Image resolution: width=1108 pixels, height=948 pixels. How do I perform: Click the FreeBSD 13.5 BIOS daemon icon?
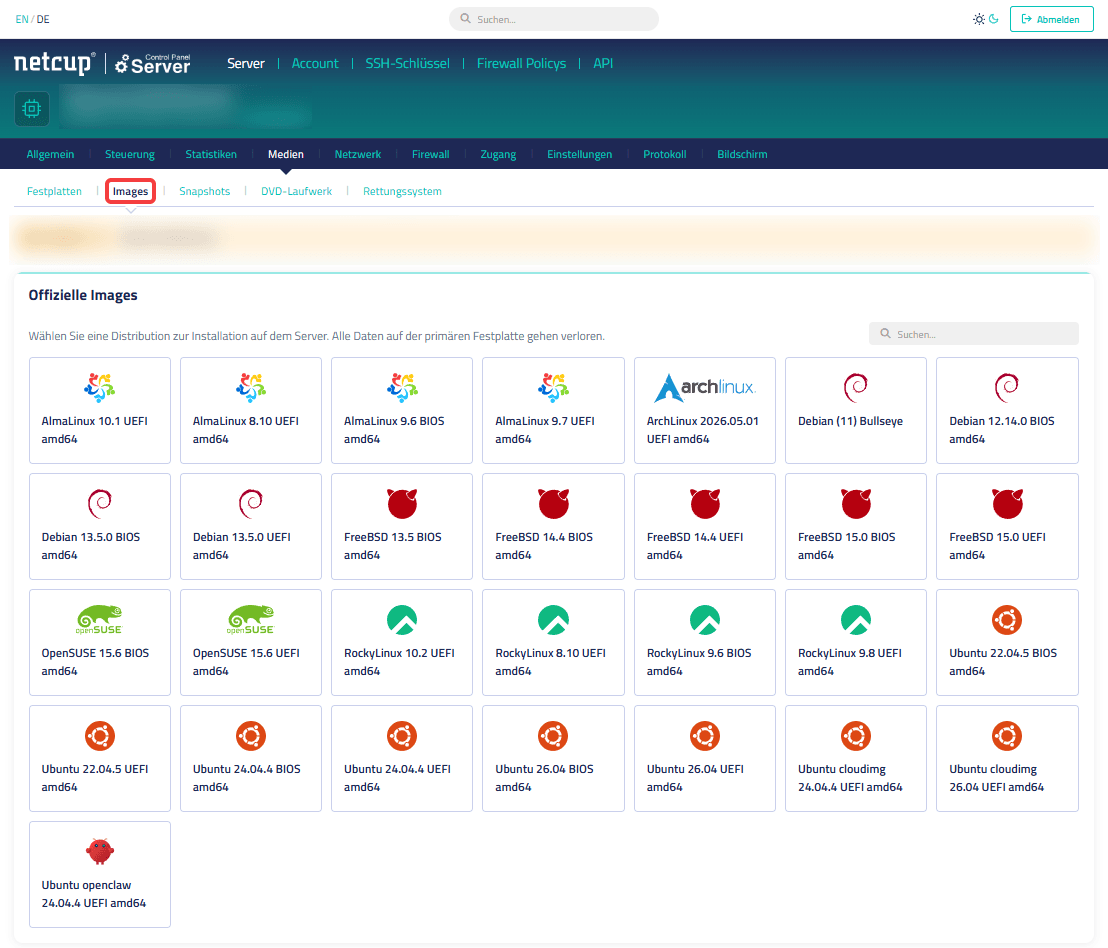[x=402, y=503]
